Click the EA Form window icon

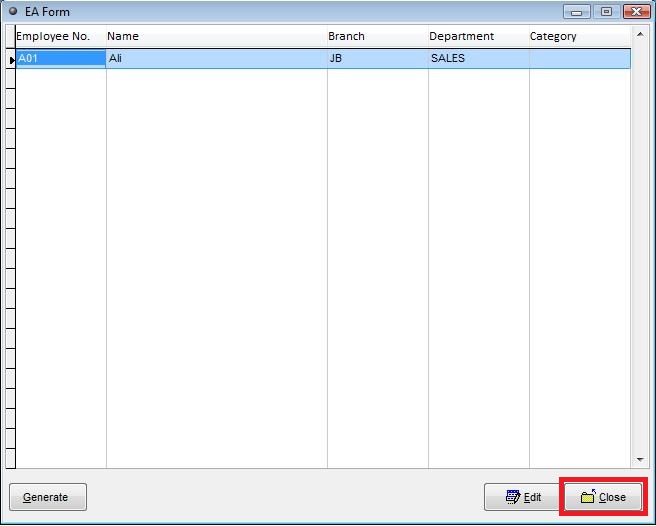pyautogui.click(x=13, y=11)
